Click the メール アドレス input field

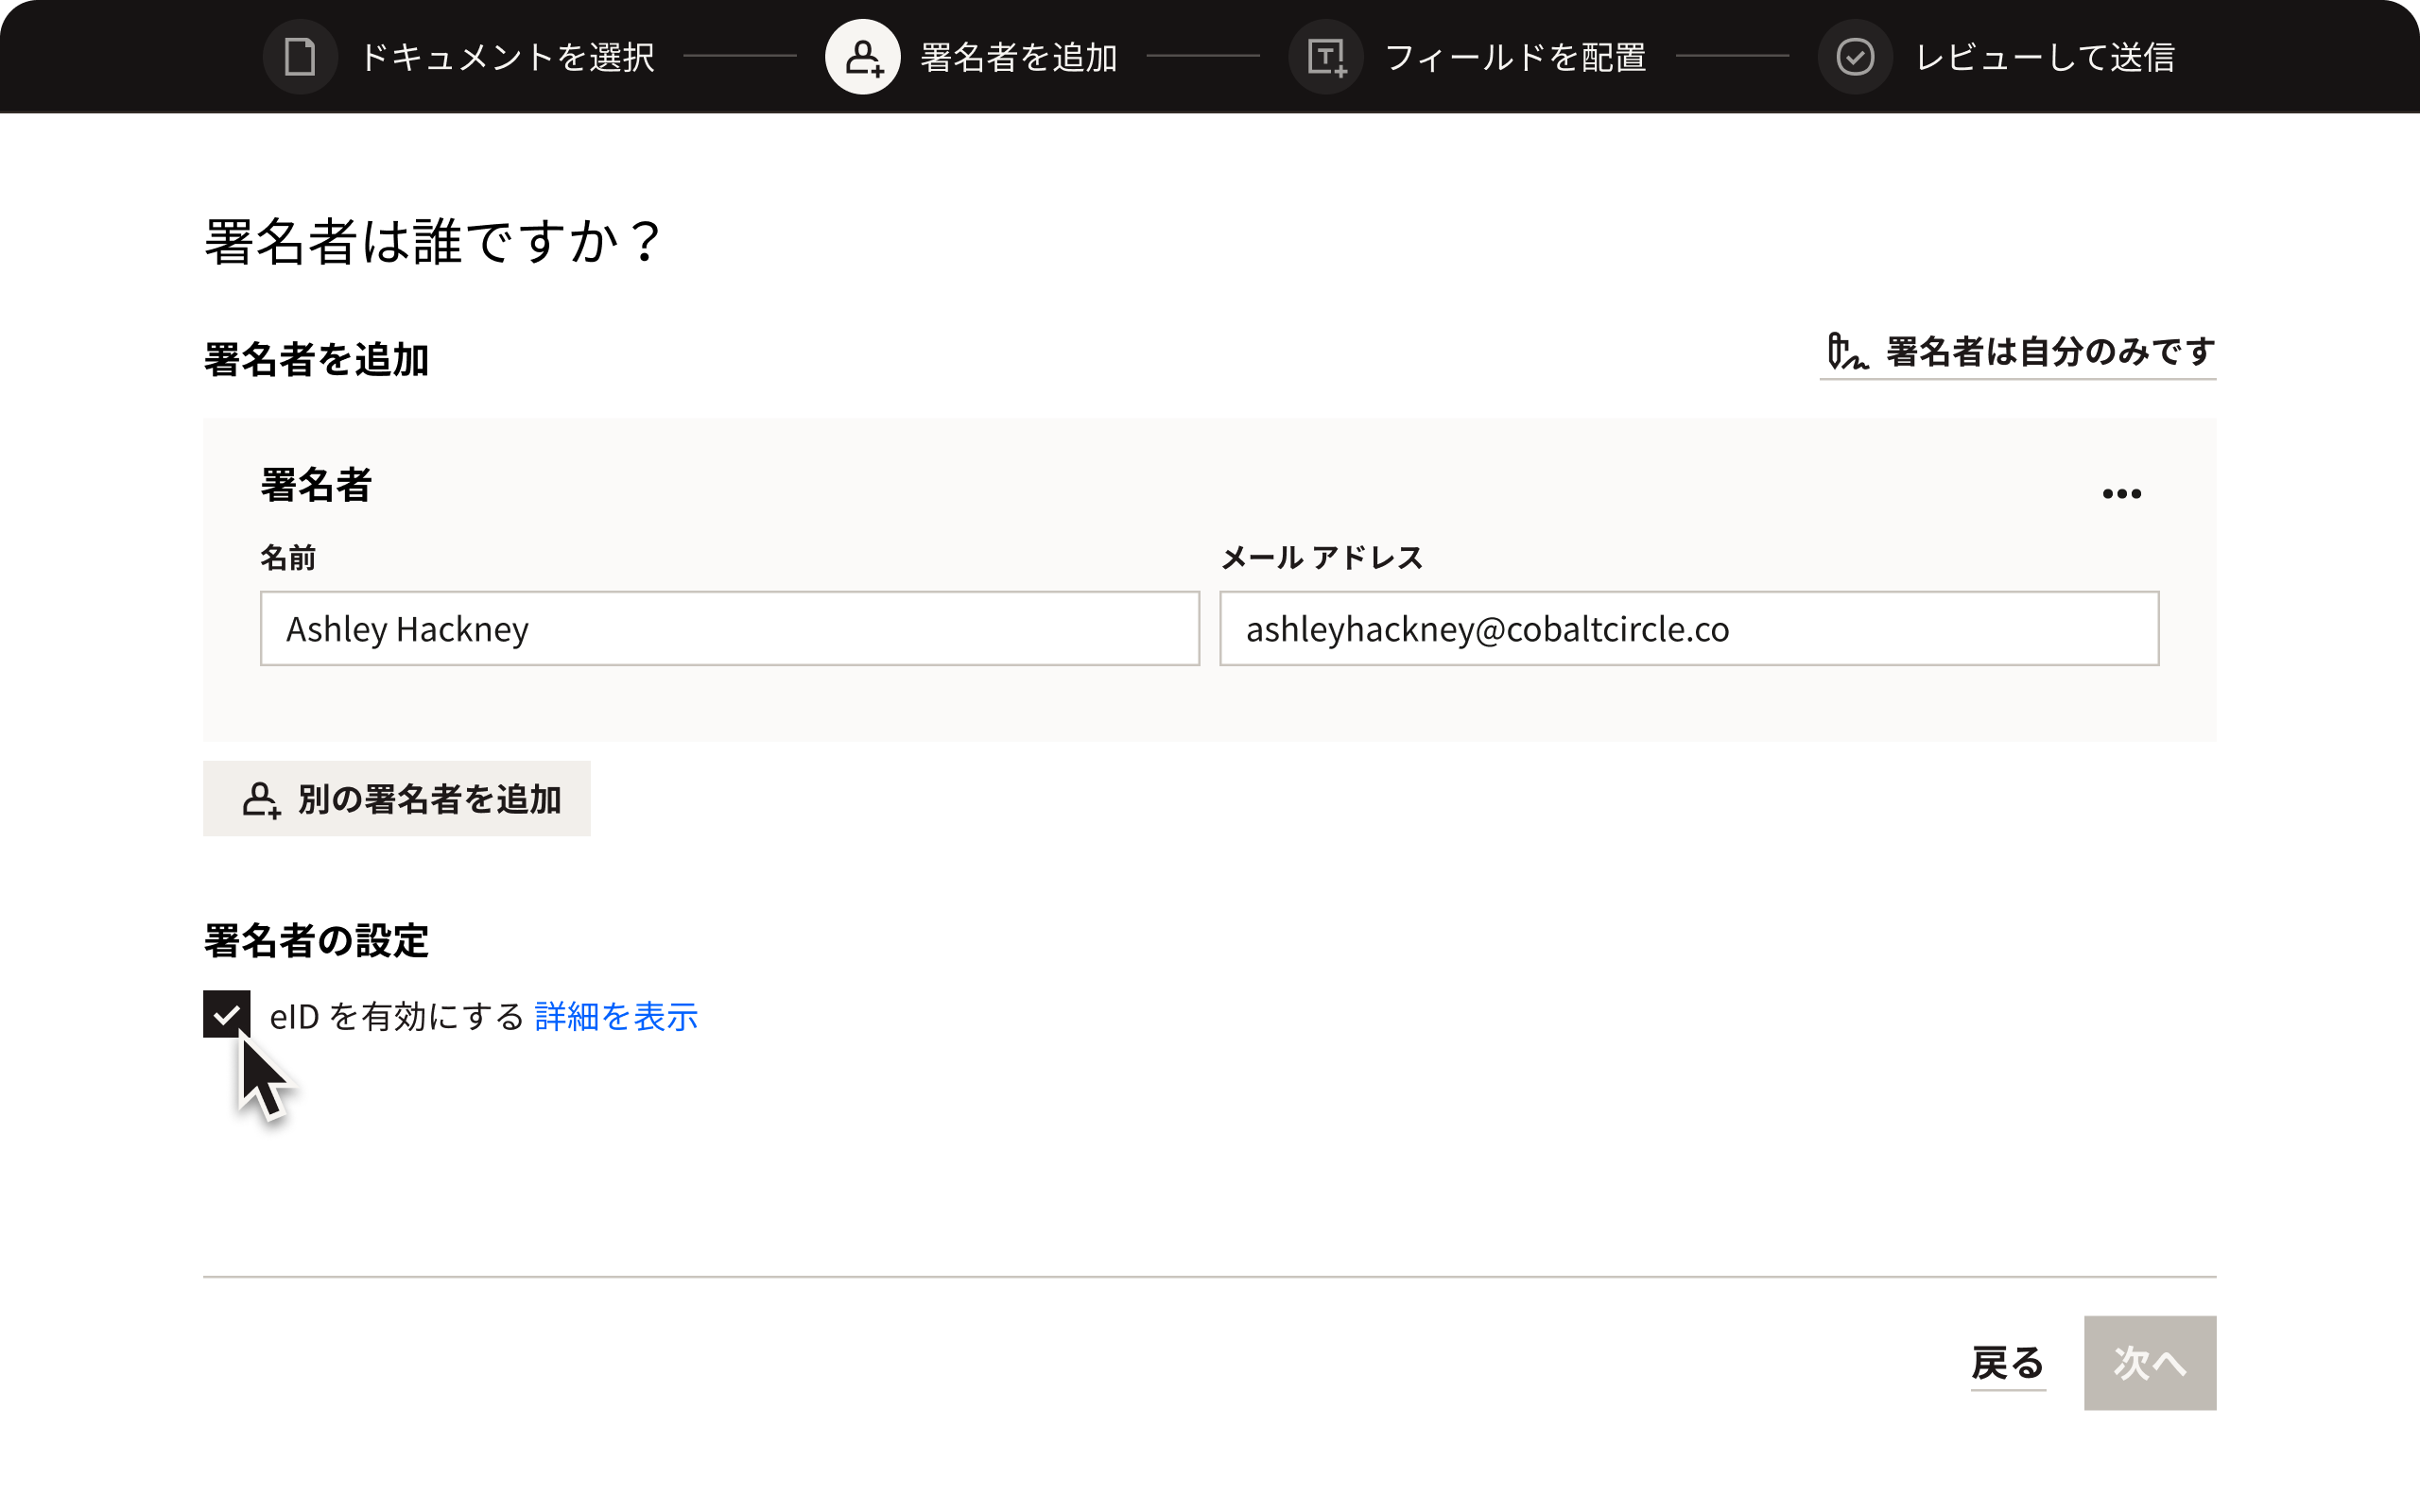(1689, 628)
